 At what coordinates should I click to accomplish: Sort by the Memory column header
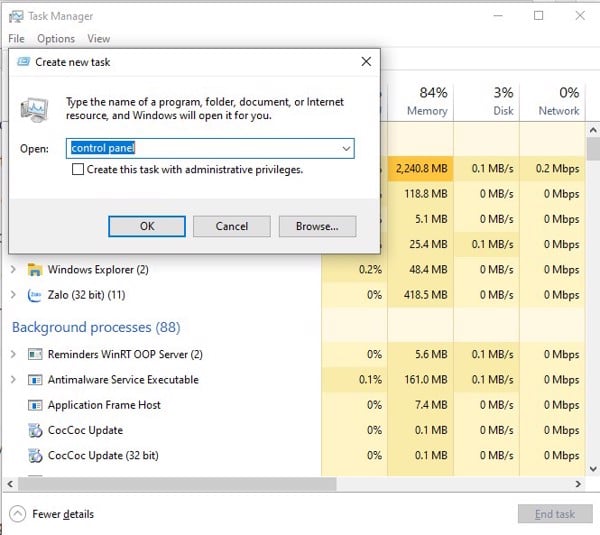click(421, 101)
